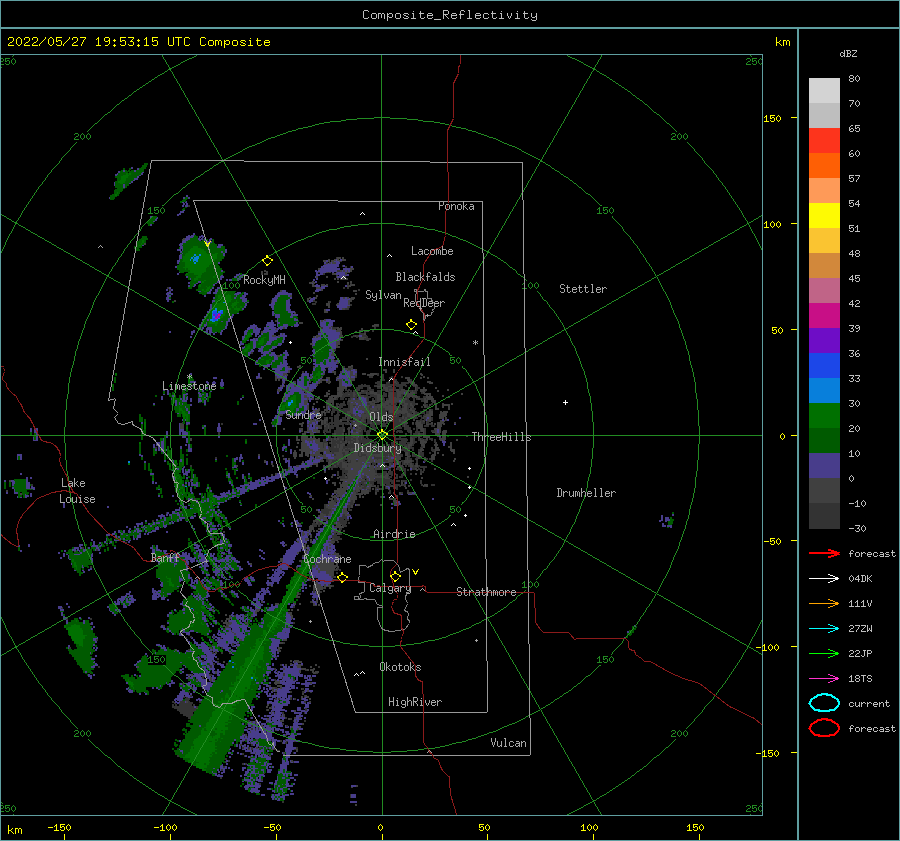Viewport: 900px width, 841px height.
Task: Click the RockyMH label
Action: (264, 280)
